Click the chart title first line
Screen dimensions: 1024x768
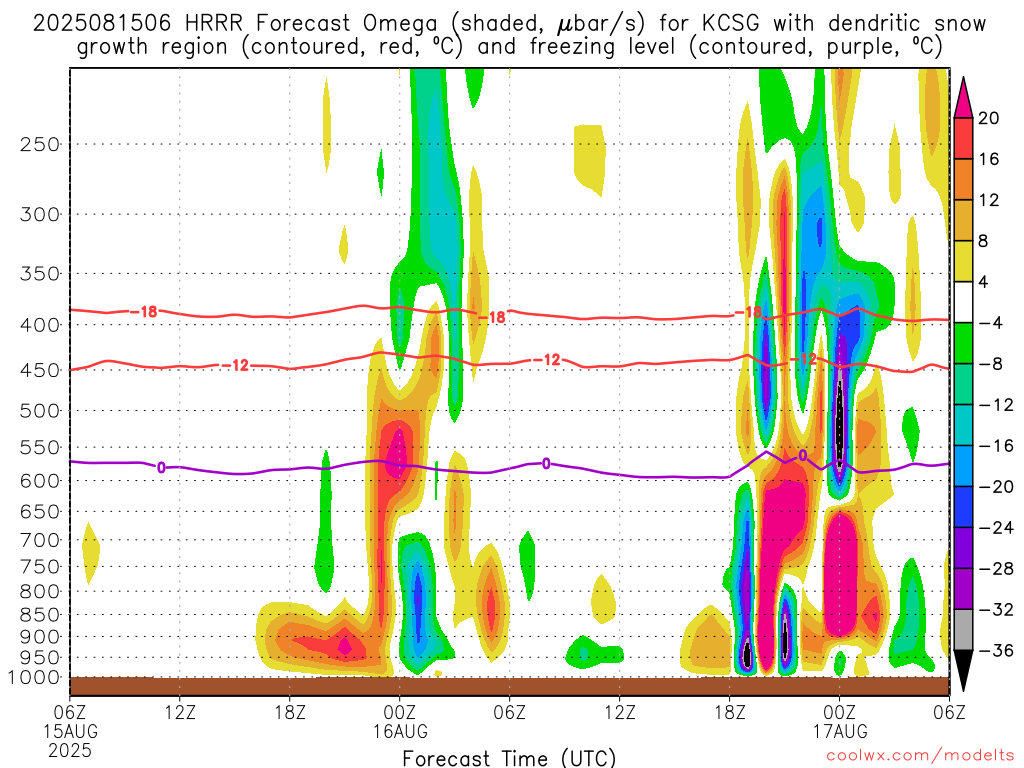click(x=509, y=23)
